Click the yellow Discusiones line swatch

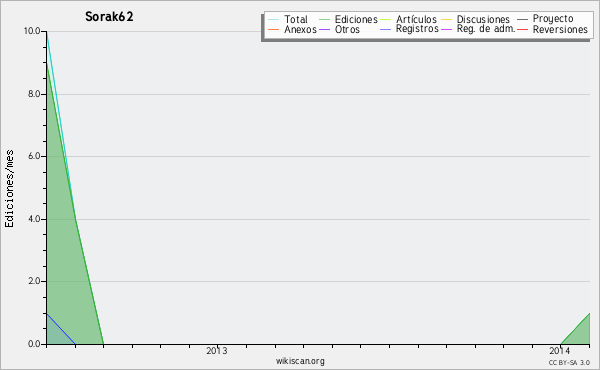click(x=447, y=19)
